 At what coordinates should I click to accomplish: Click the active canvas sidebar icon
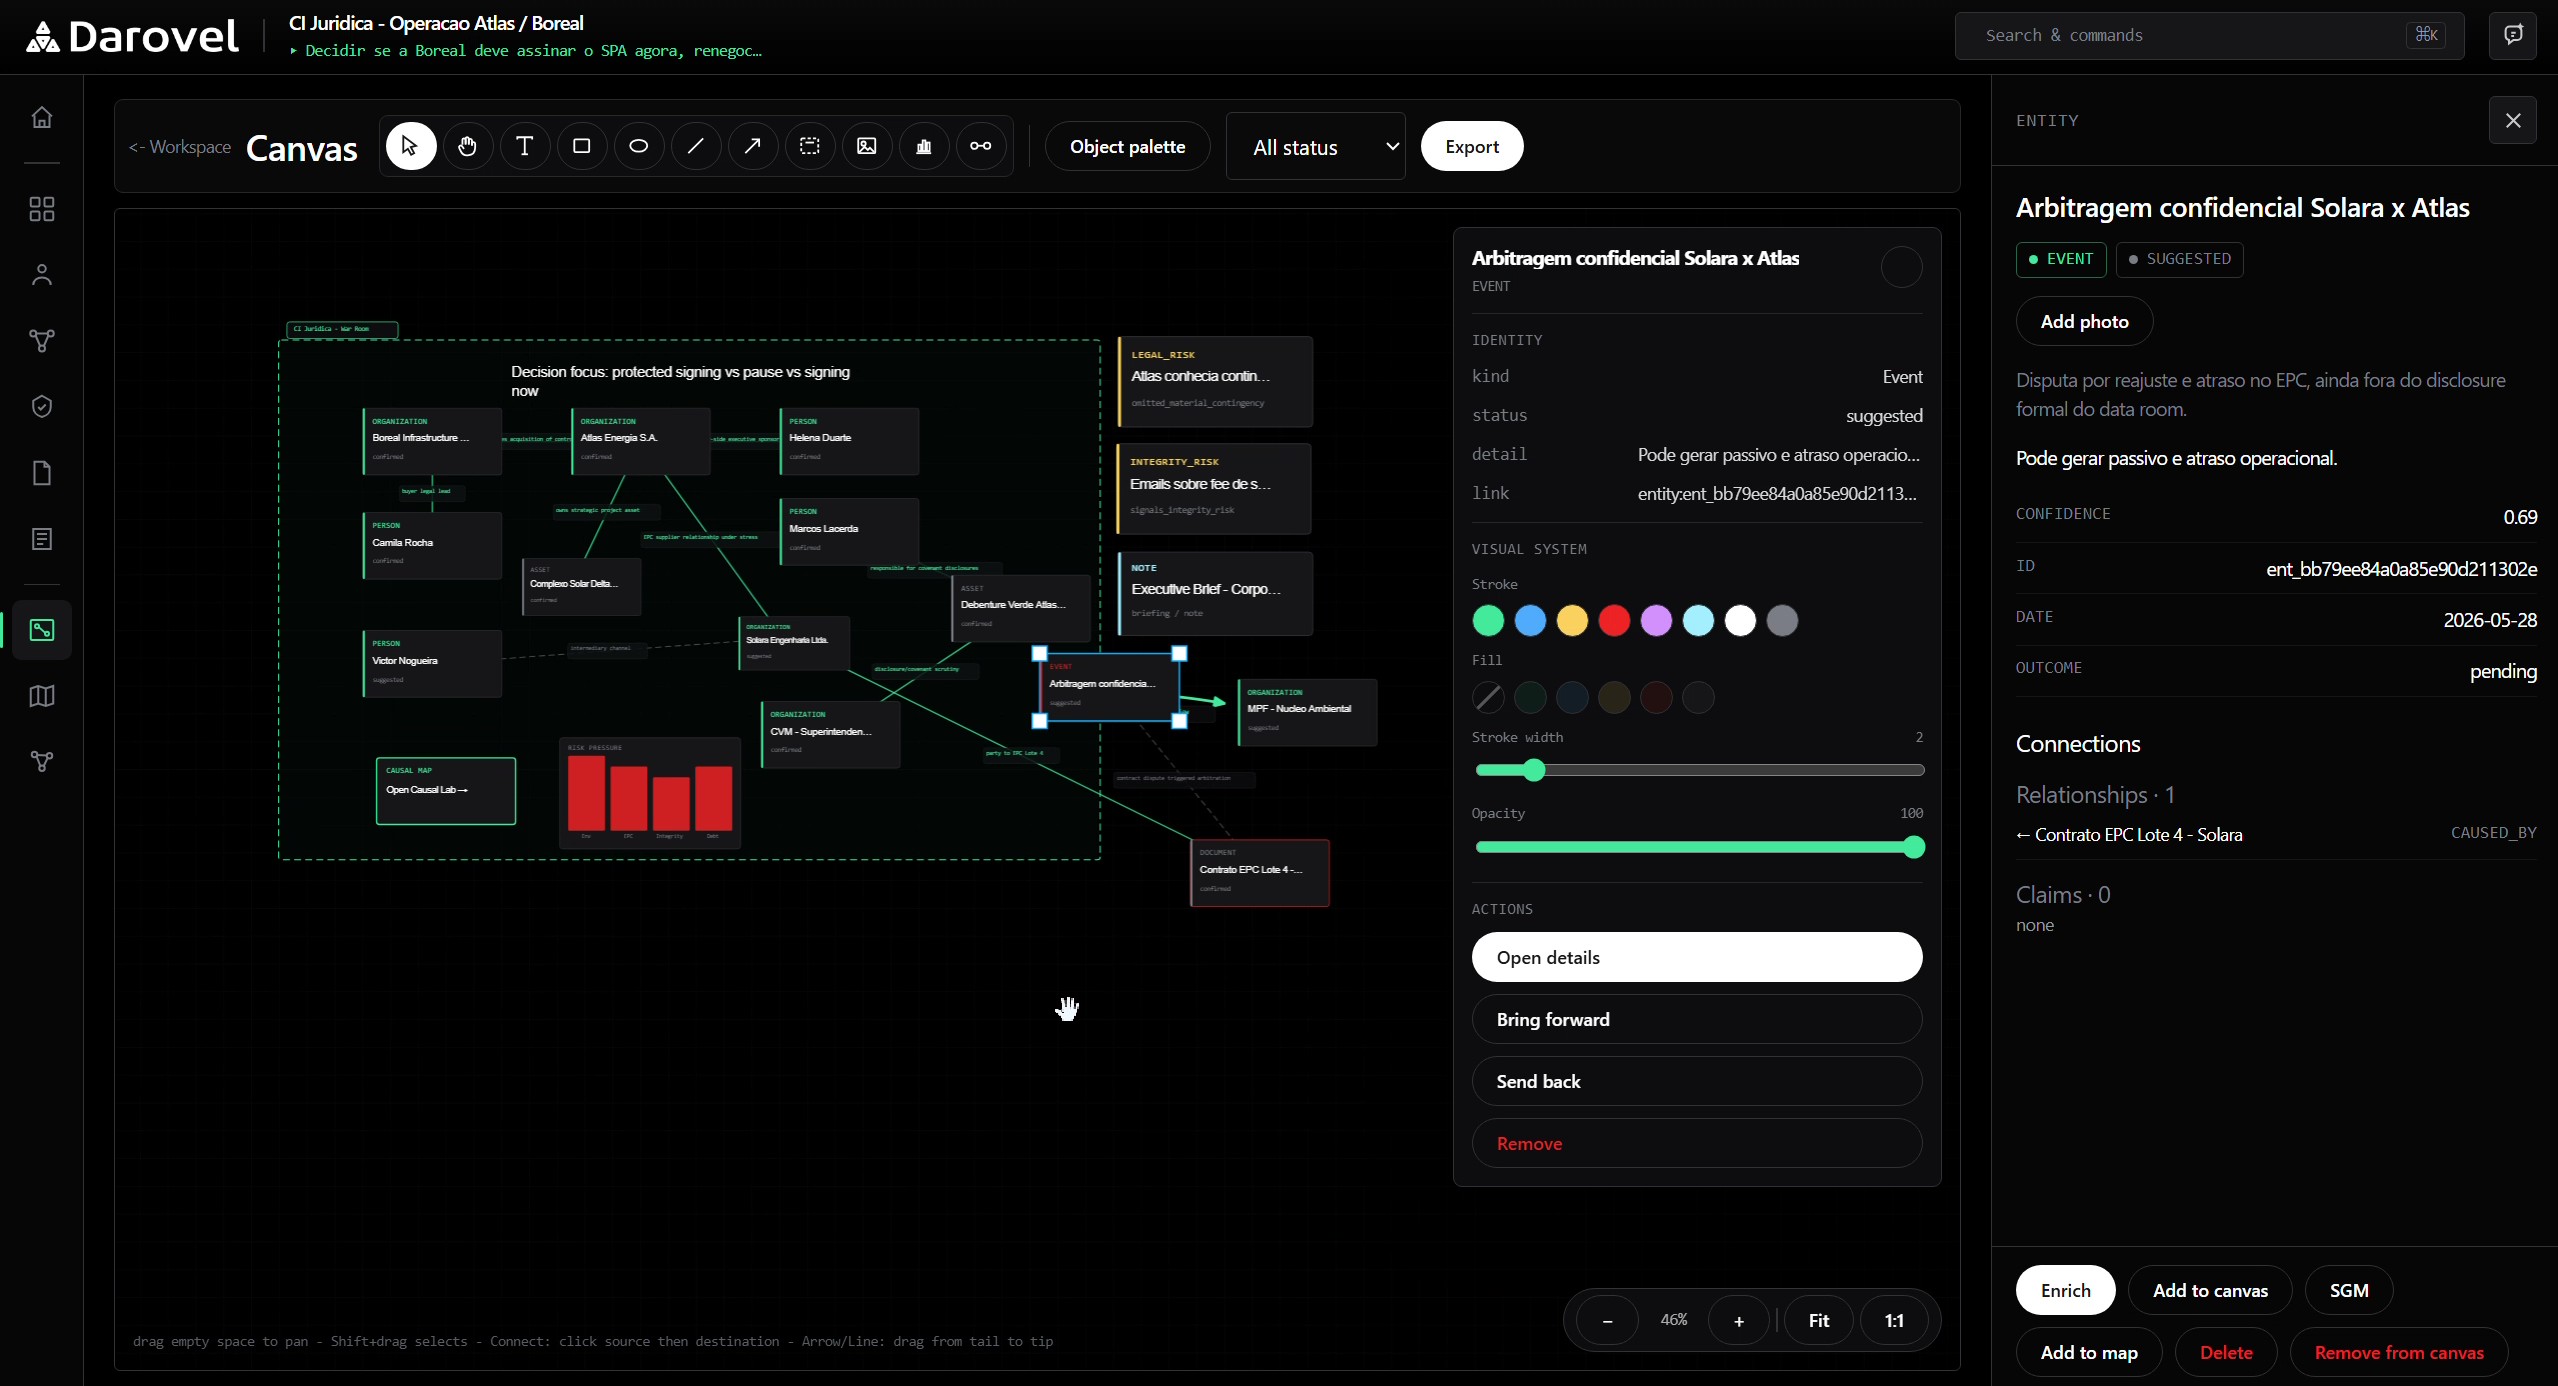(x=42, y=630)
